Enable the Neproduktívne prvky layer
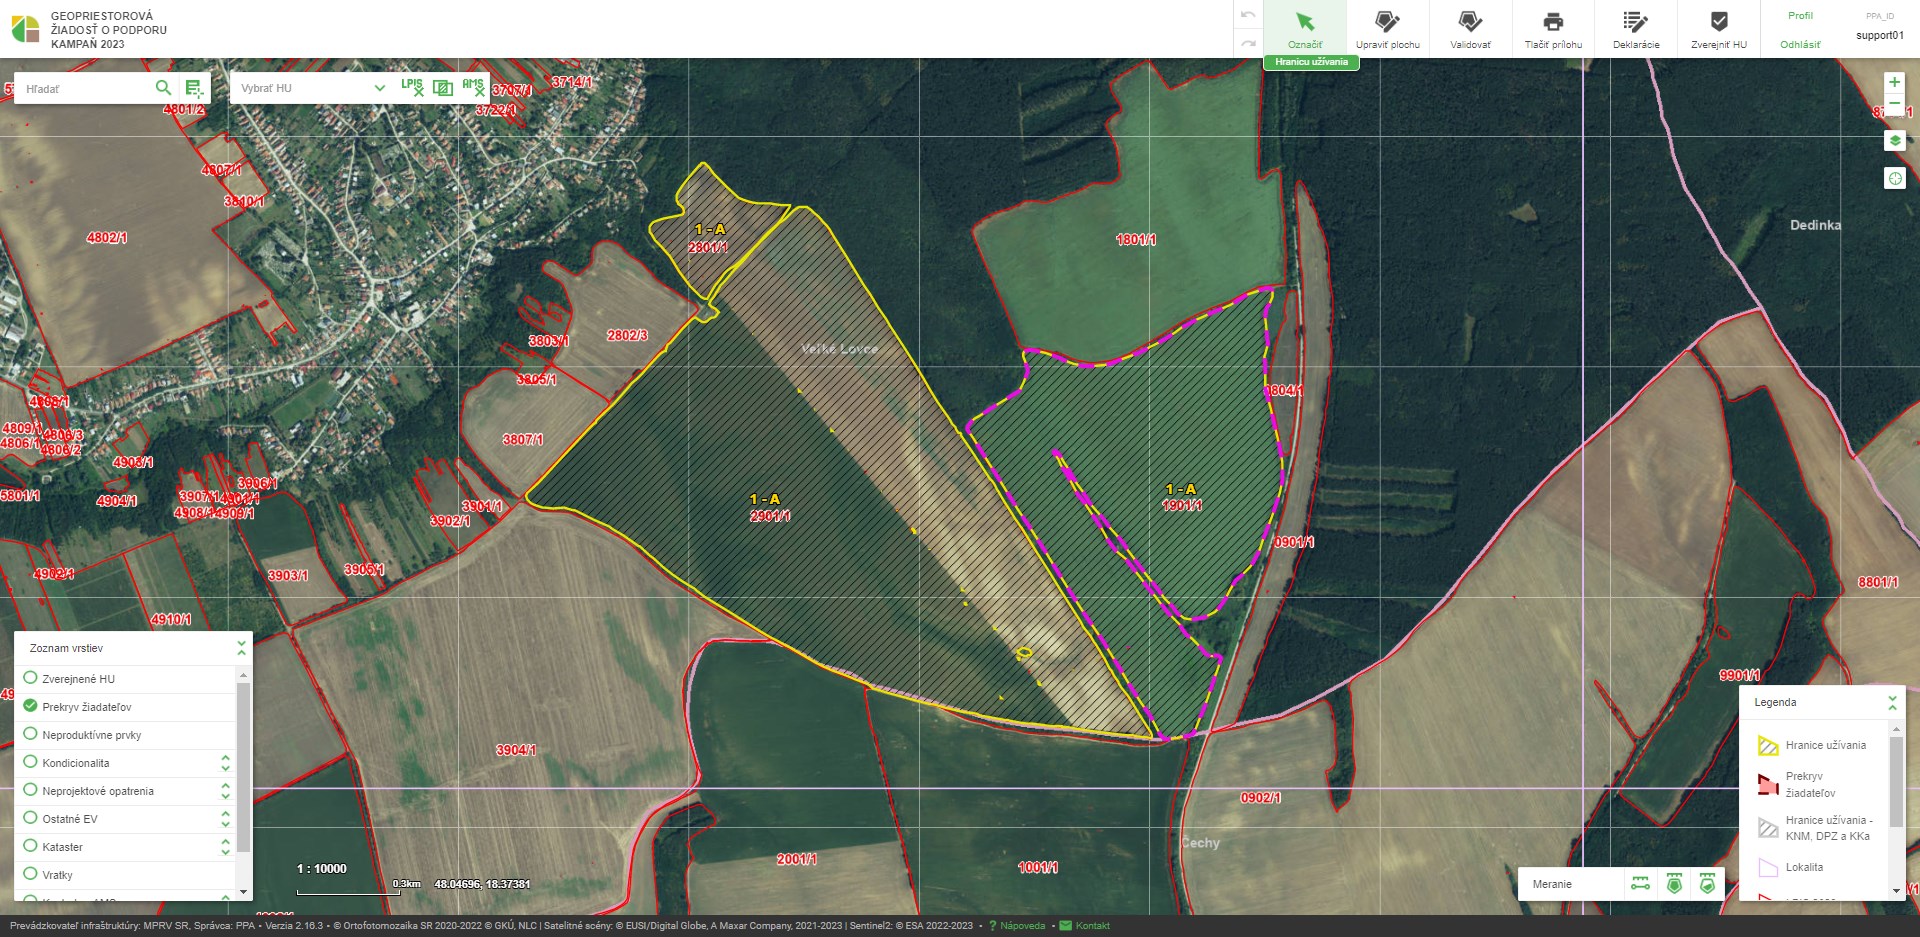 (x=30, y=734)
